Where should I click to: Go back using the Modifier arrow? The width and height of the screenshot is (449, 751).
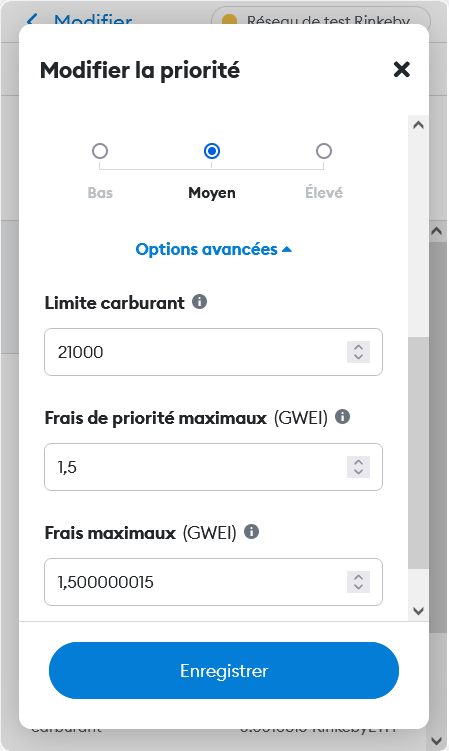click(32, 20)
